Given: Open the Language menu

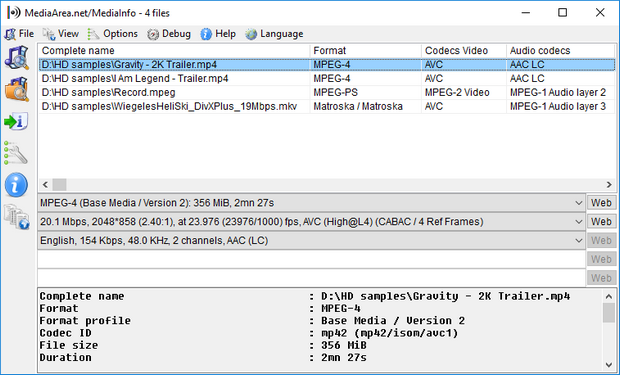Looking at the screenshot, I should coord(274,34).
